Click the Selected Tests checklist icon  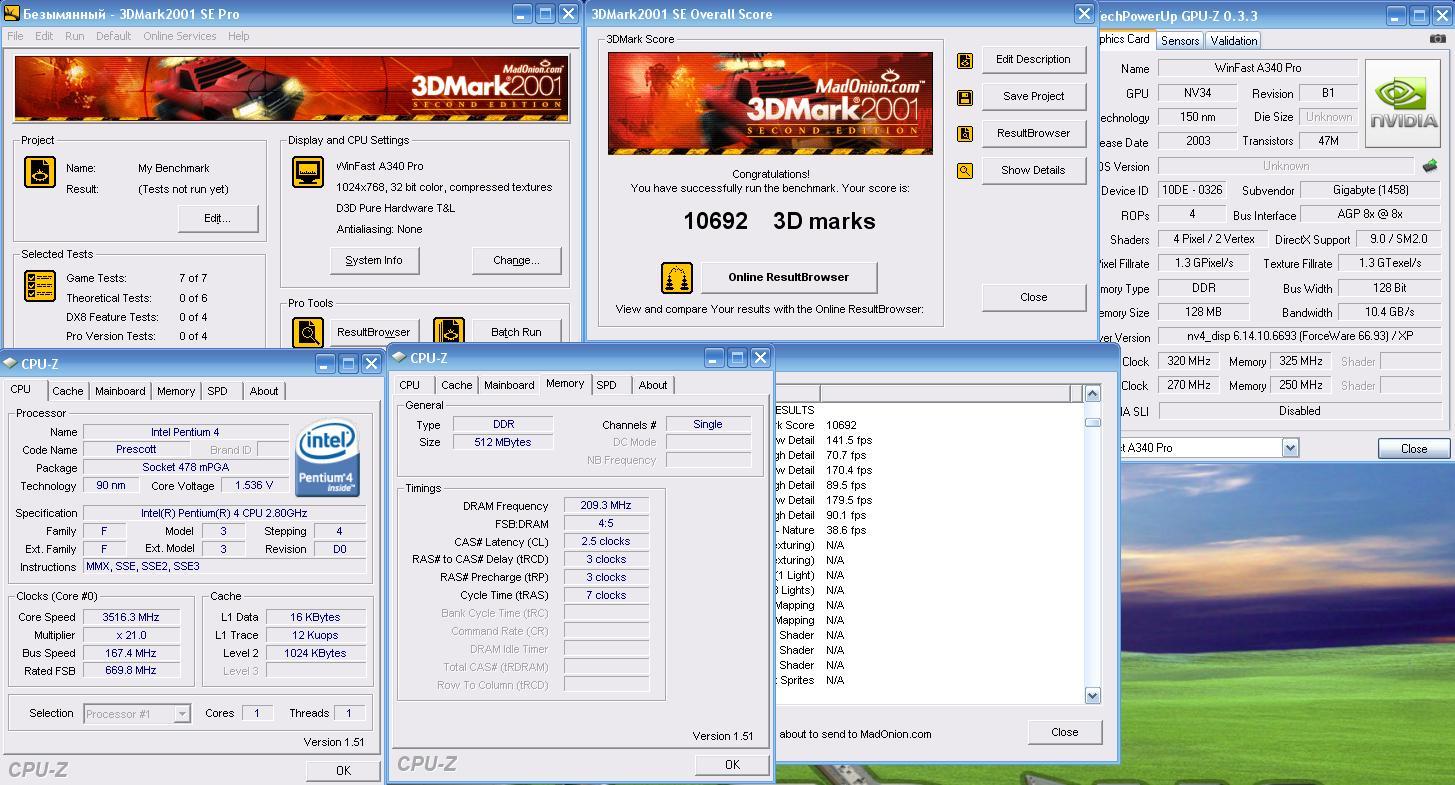coord(40,286)
